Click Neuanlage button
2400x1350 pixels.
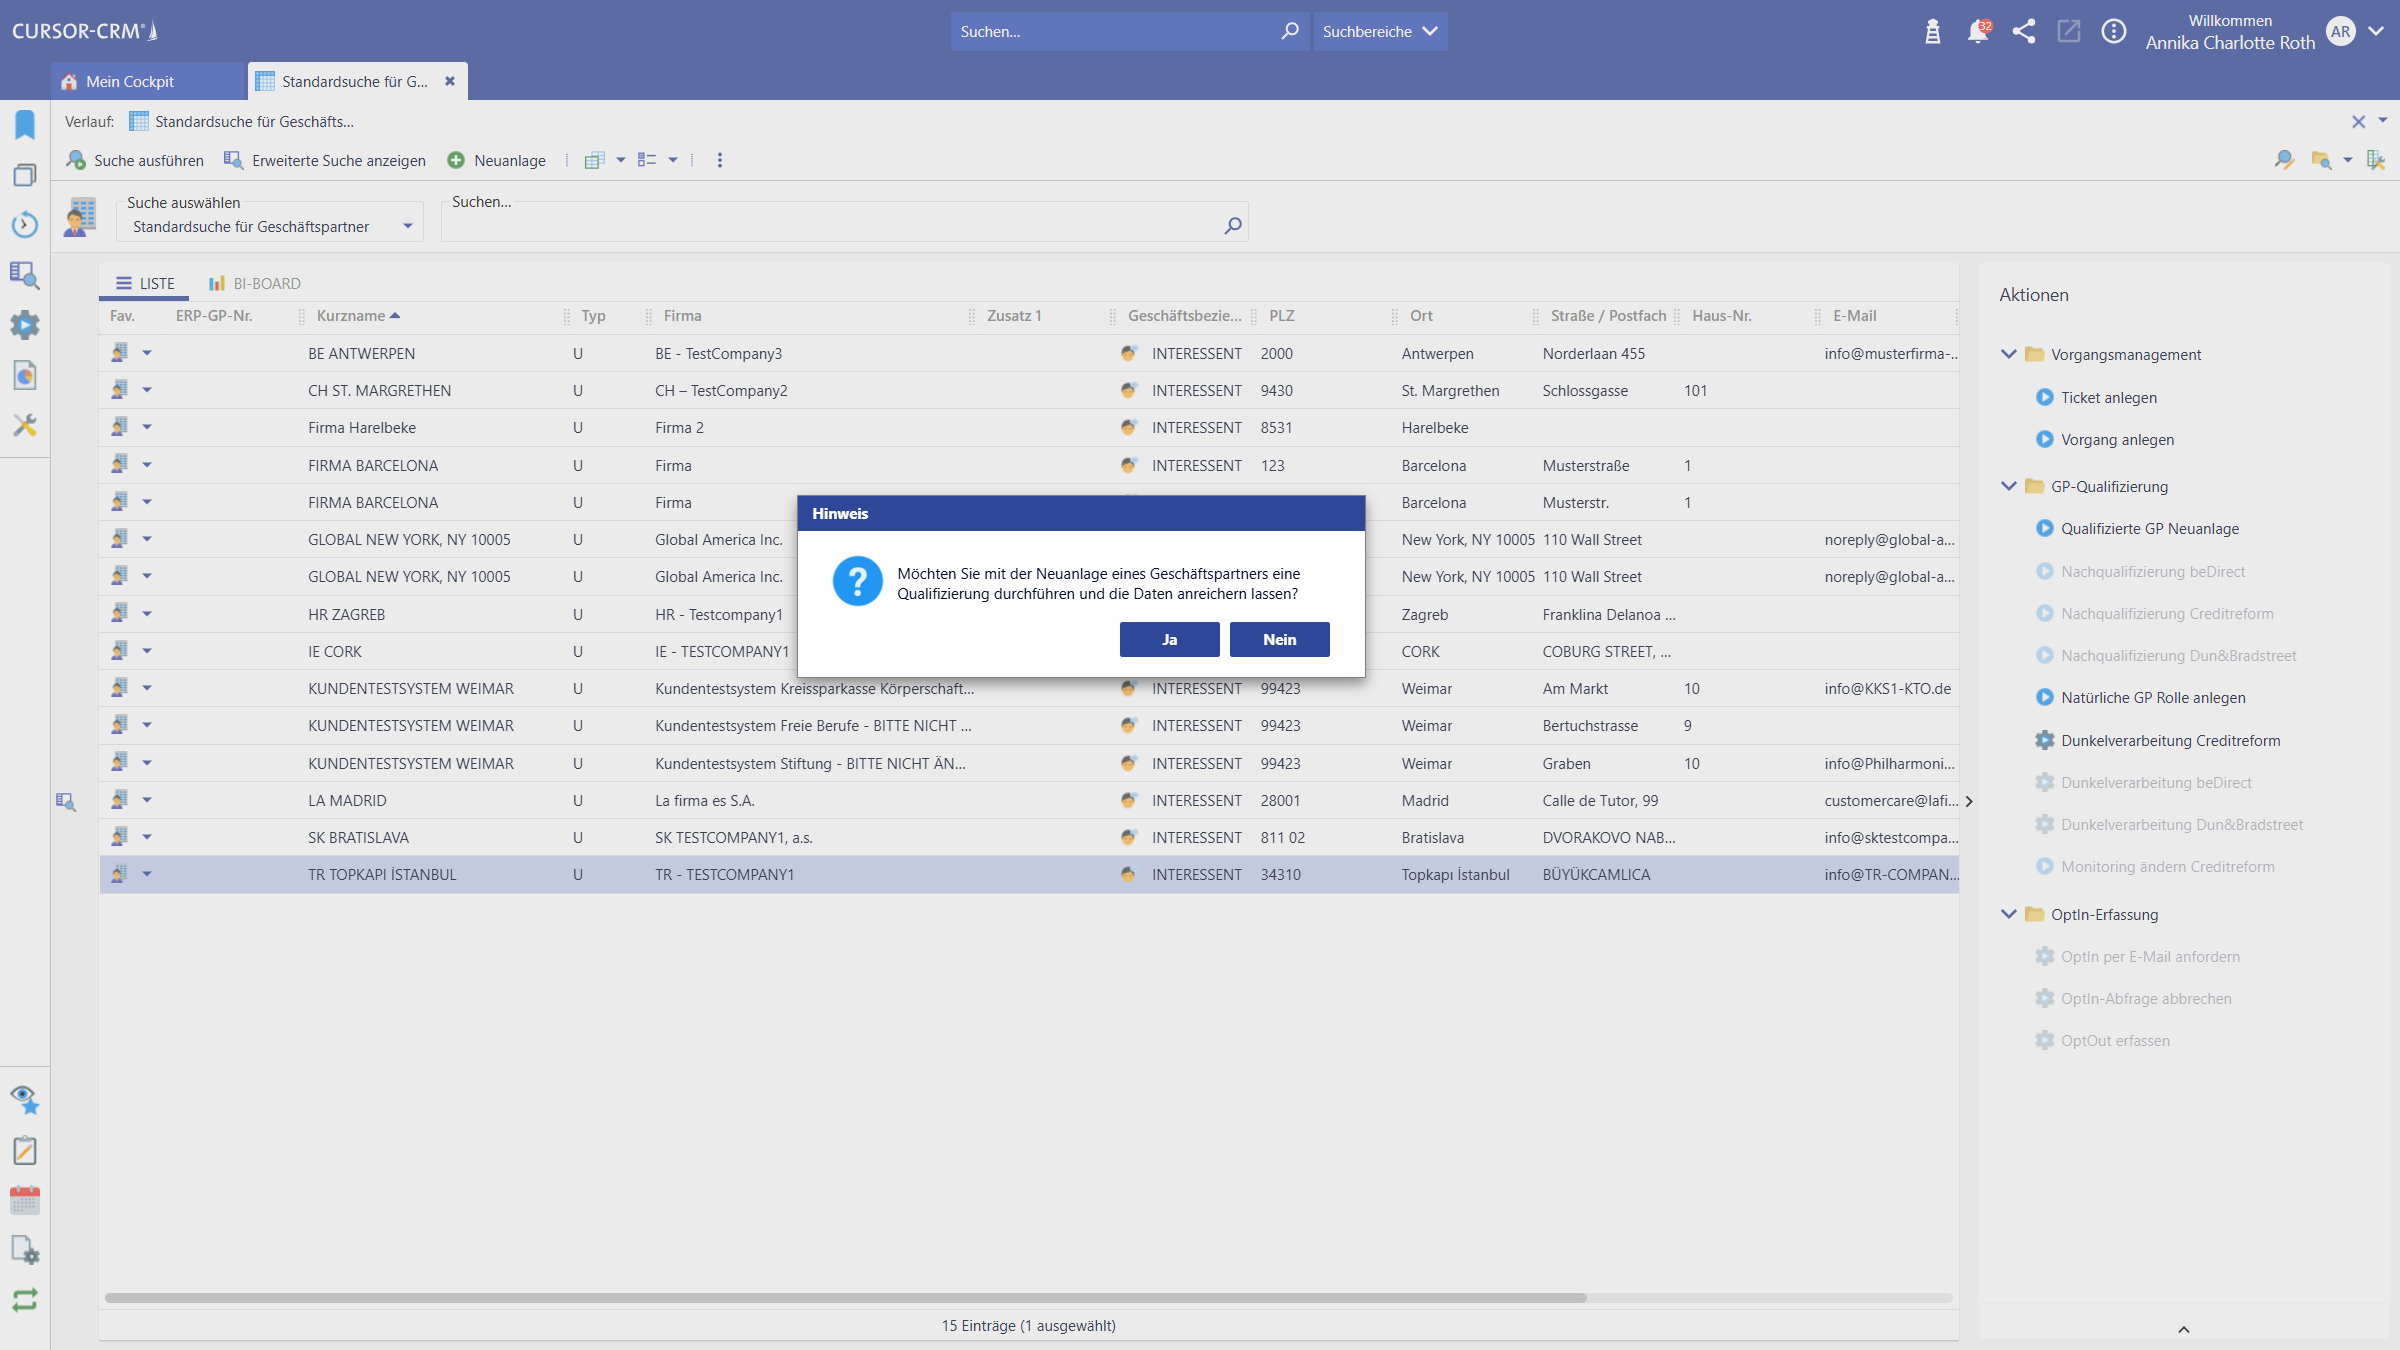tap(496, 160)
